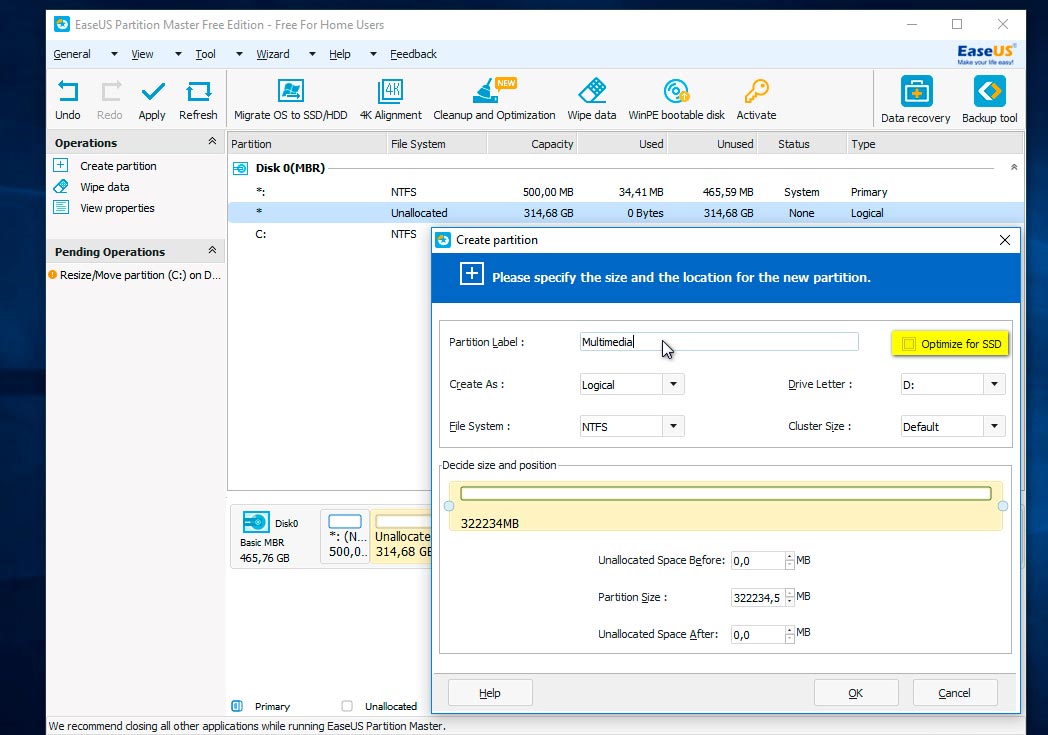Image resolution: width=1048 pixels, height=735 pixels.
Task: Click the Unallocated block in disk map
Action: 402,537
